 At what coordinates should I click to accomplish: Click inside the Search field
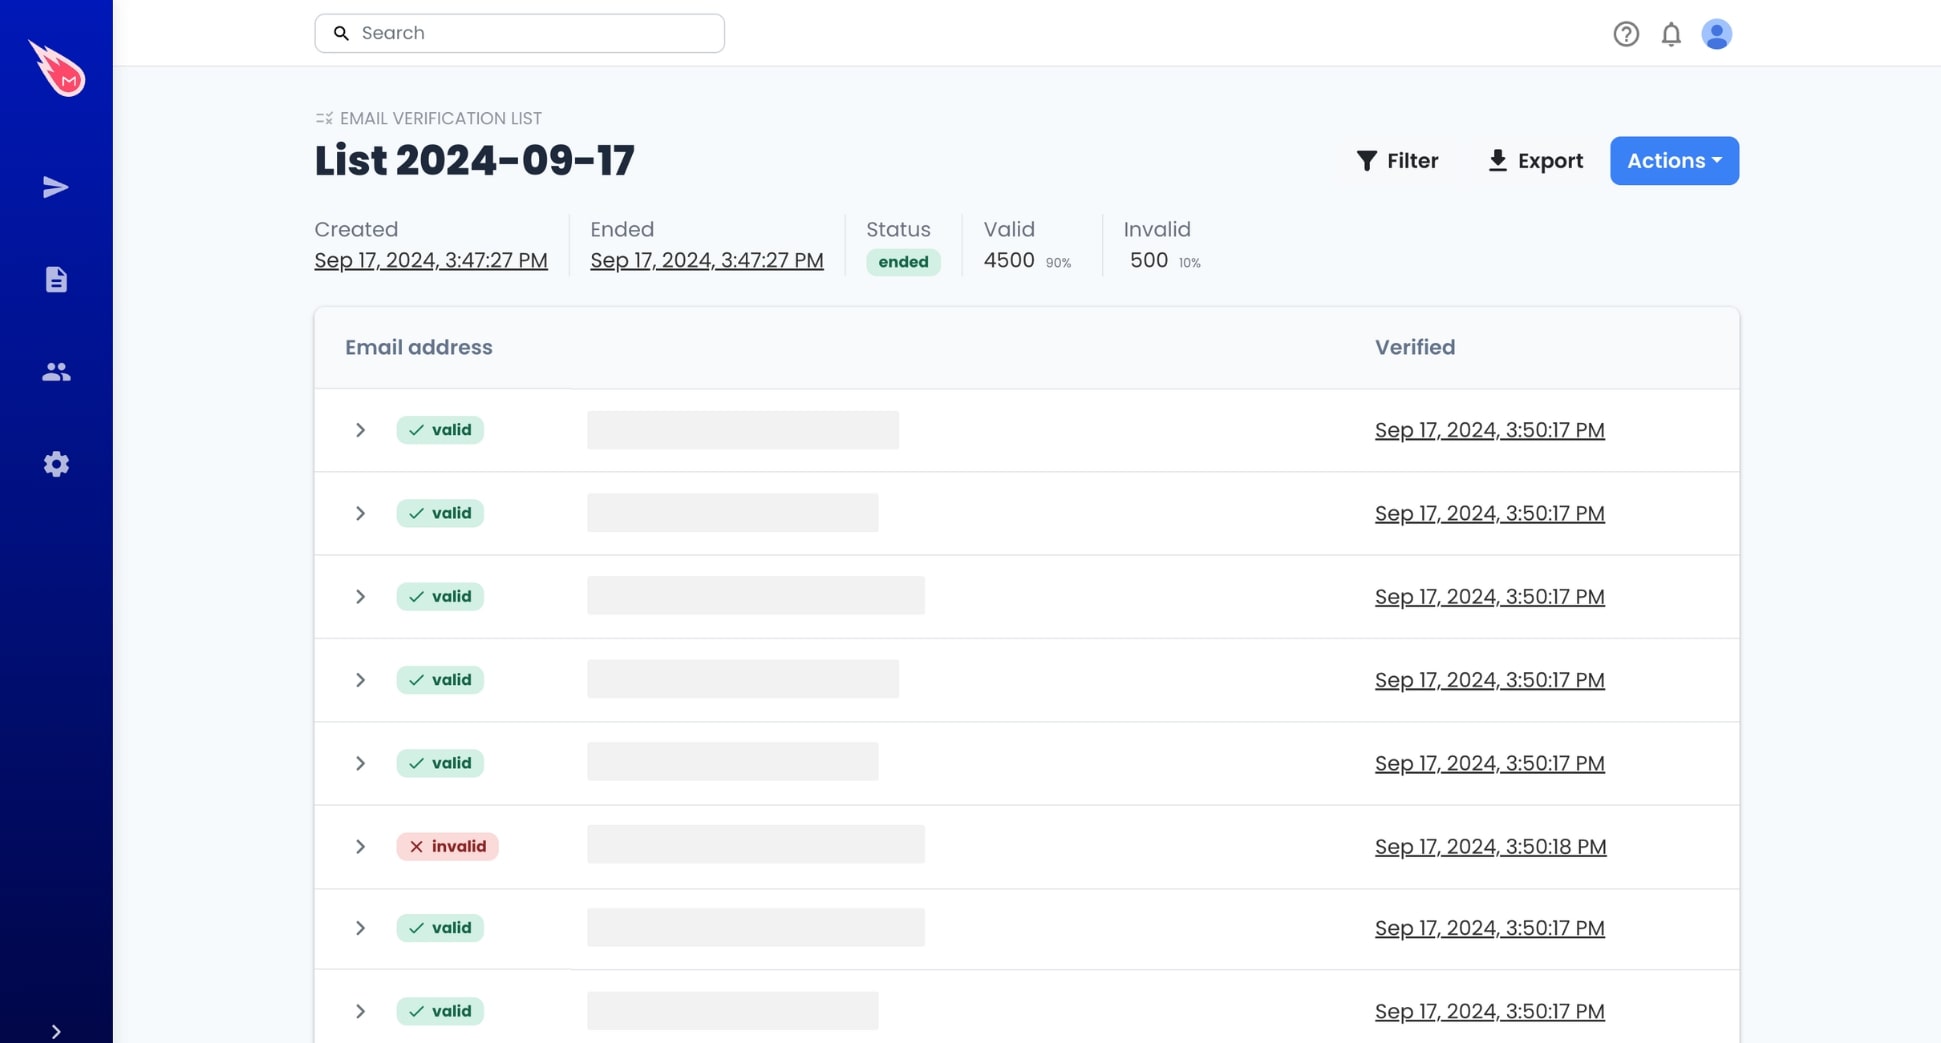pos(520,33)
